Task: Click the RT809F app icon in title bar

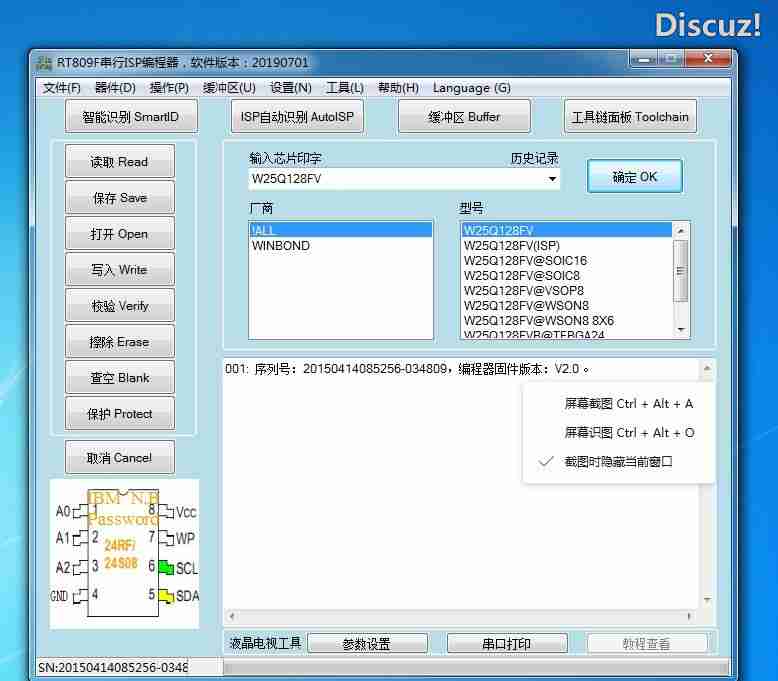Action: [x=44, y=62]
